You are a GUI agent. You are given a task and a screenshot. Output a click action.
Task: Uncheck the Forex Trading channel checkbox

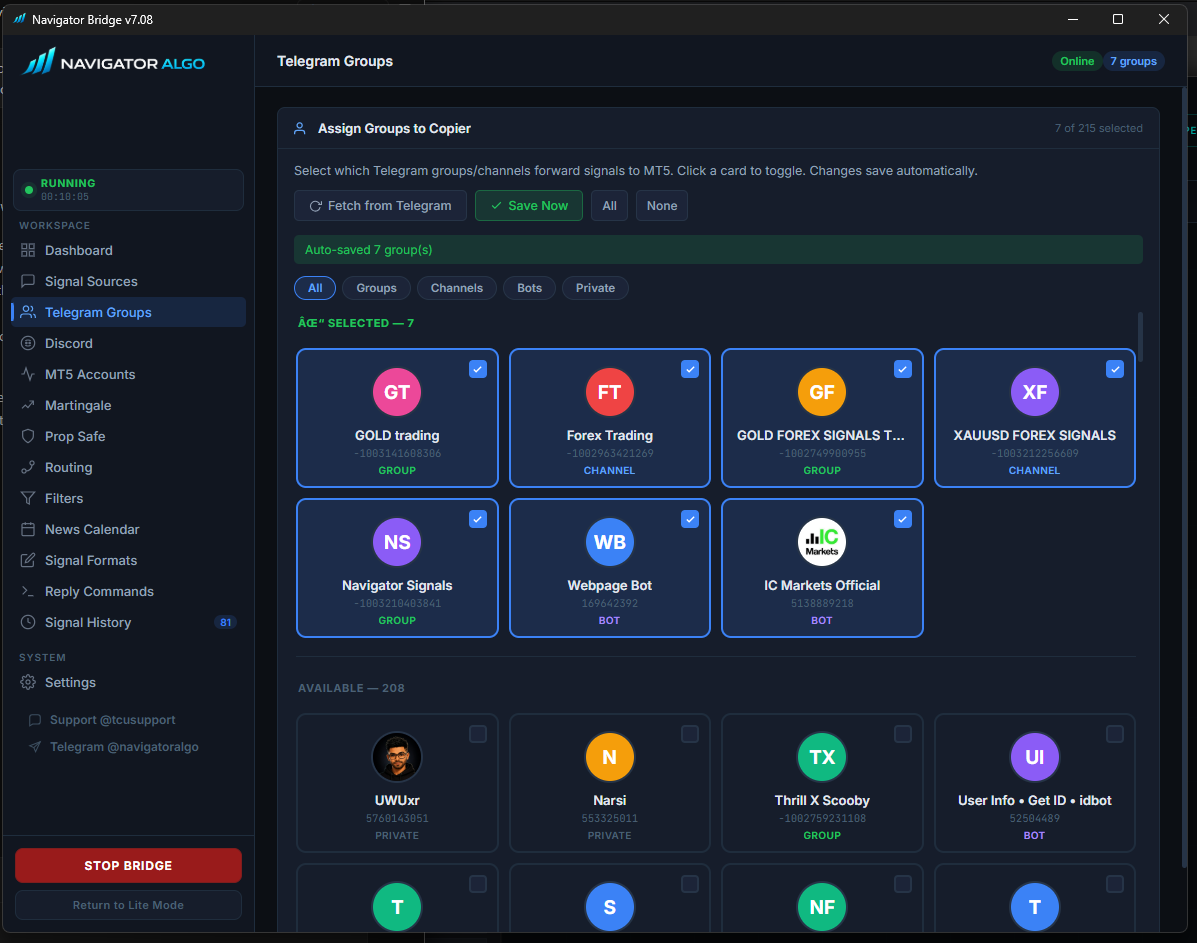click(690, 369)
